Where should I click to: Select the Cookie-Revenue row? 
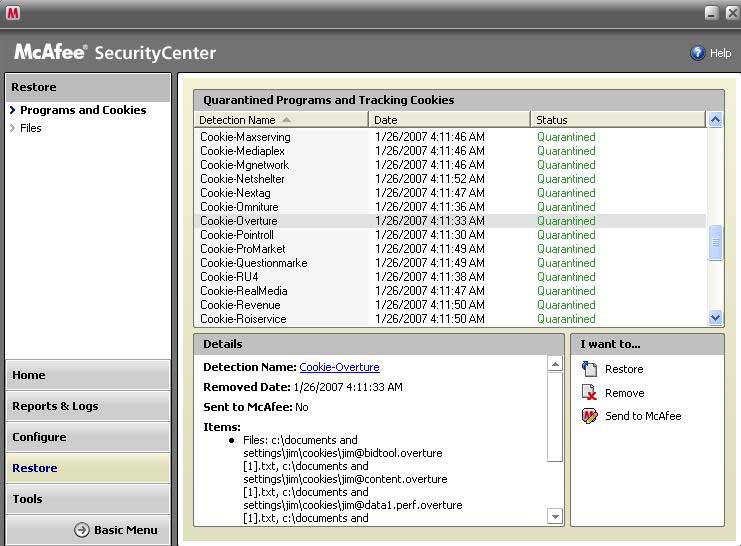450,305
